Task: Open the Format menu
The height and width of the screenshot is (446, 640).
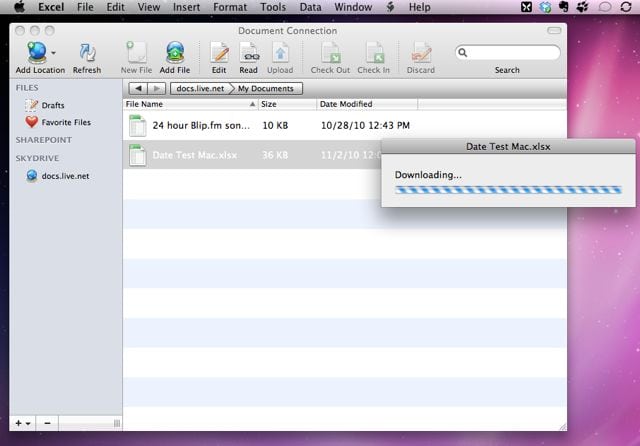Action: 230,7
